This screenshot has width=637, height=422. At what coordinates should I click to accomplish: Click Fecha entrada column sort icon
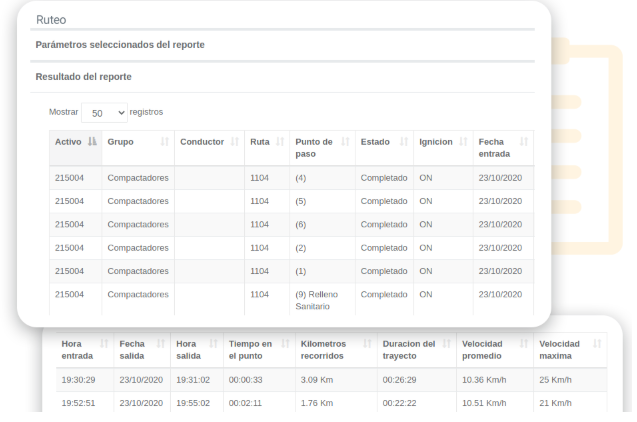524,142
